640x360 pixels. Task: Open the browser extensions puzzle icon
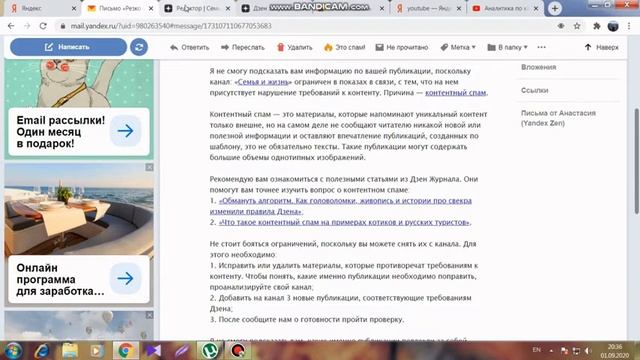[x=596, y=26]
